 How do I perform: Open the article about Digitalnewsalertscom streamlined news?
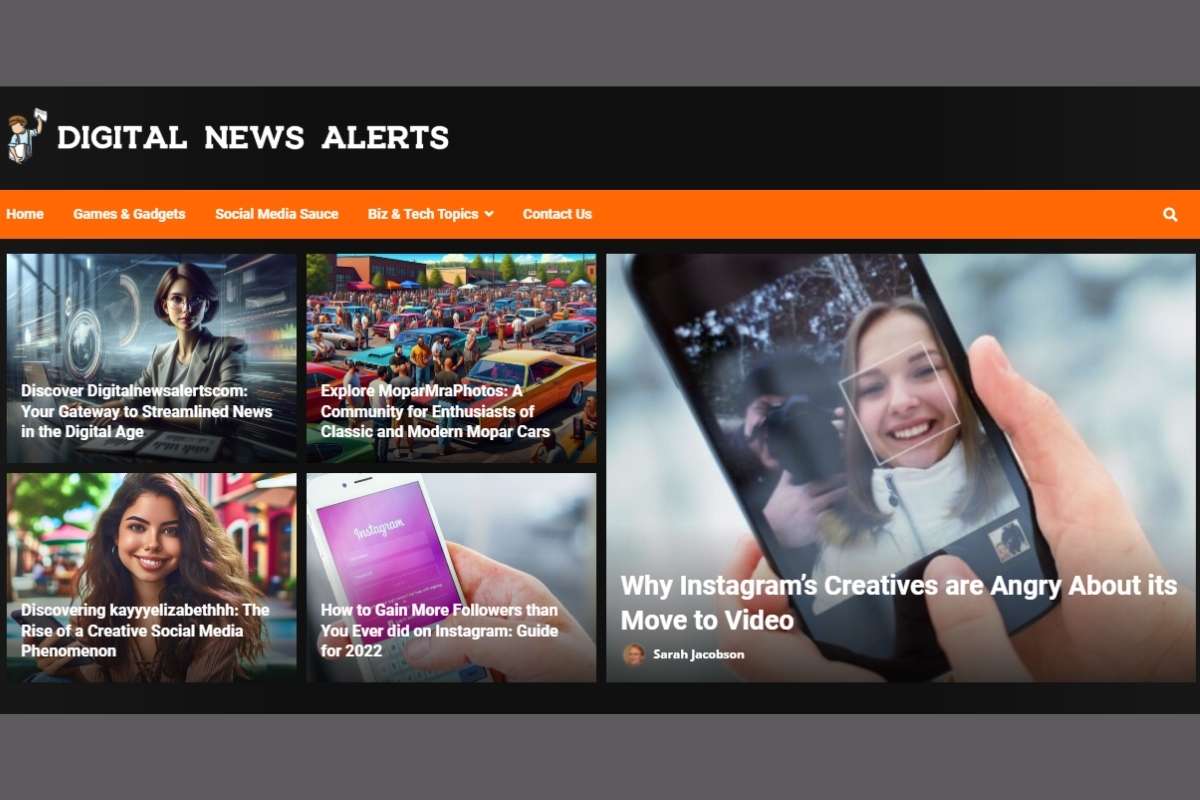coord(146,412)
